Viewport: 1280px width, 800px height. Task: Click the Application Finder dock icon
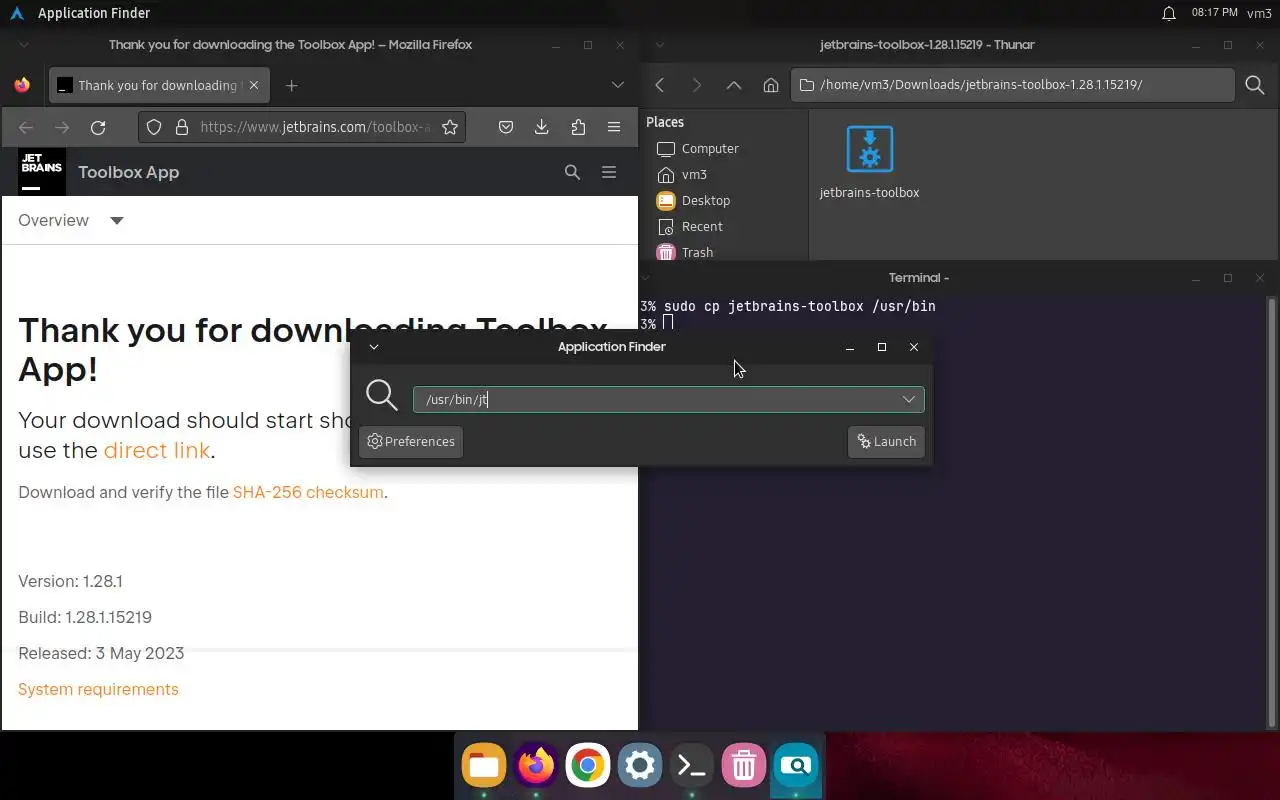point(796,766)
